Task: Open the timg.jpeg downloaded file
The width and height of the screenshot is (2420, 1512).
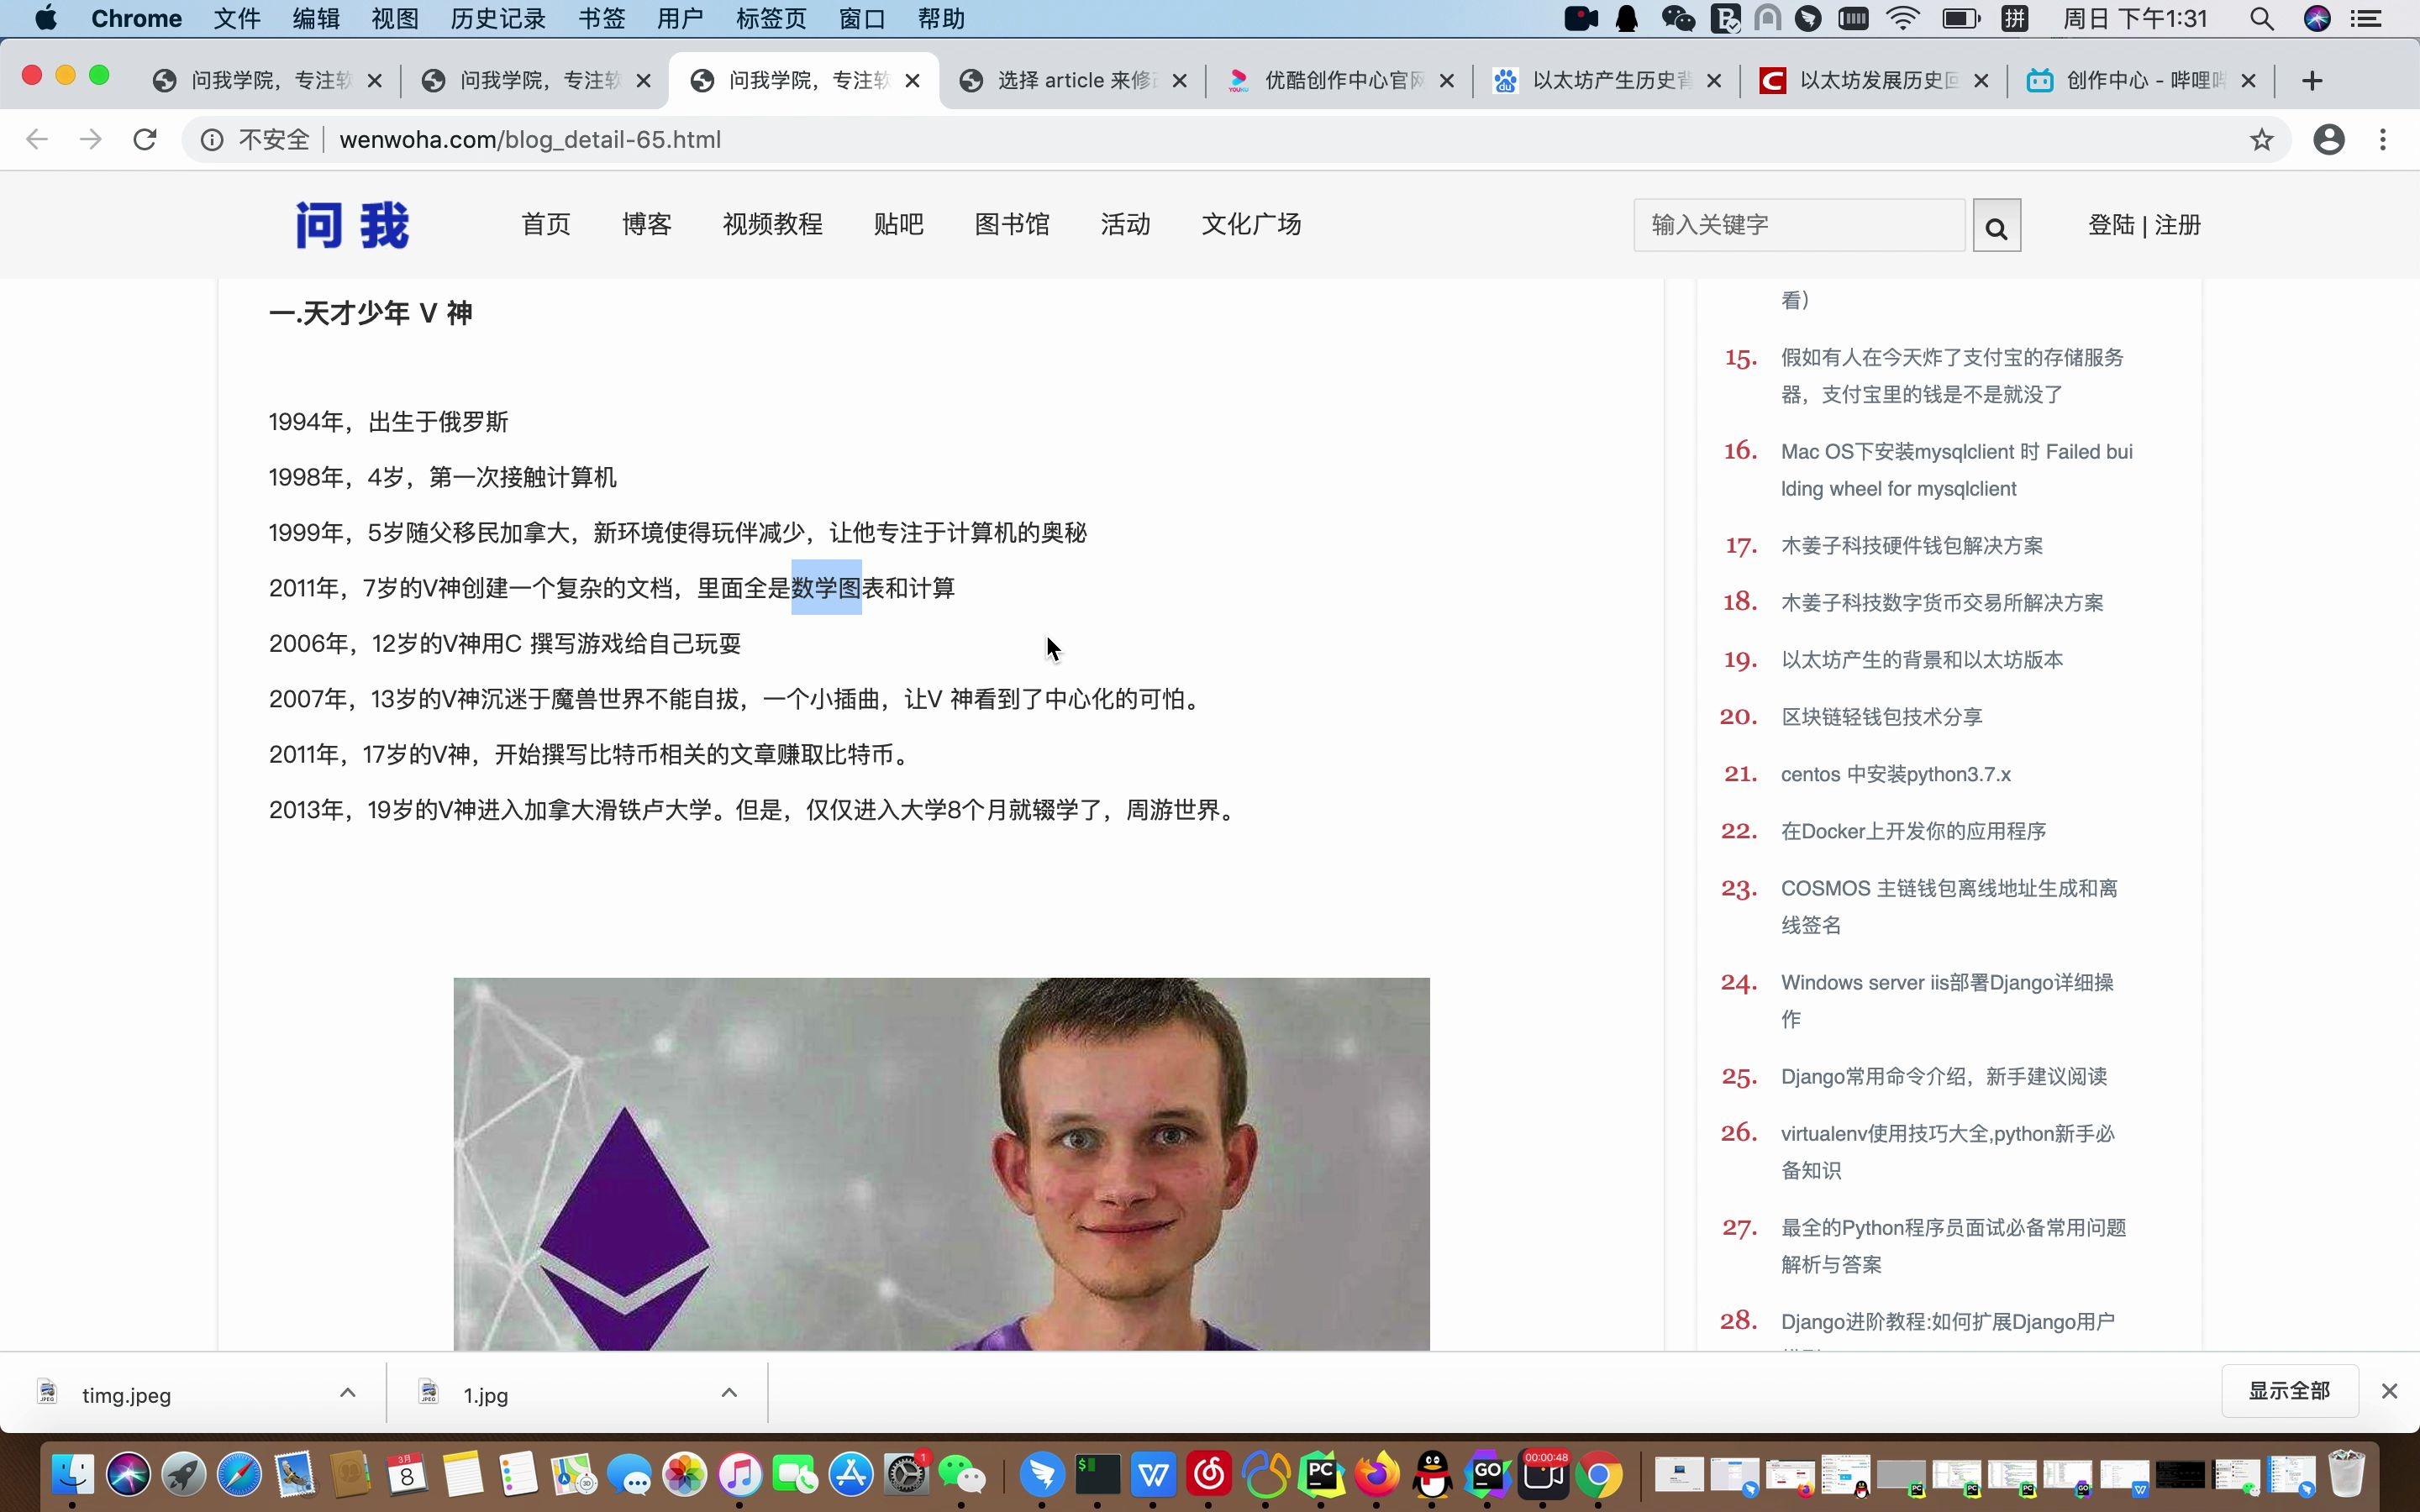Action: tap(126, 1395)
